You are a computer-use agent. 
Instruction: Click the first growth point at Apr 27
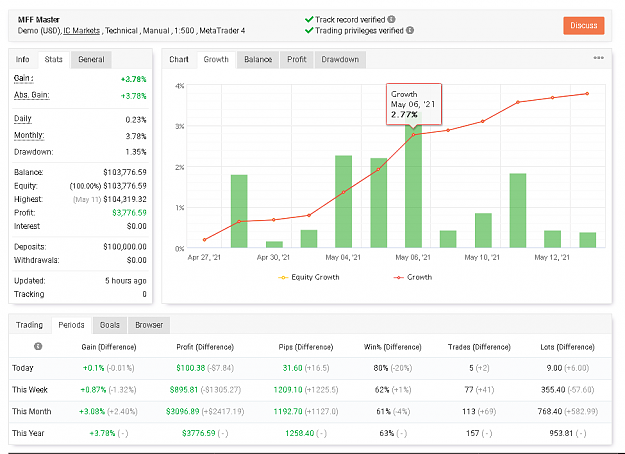tap(204, 240)
